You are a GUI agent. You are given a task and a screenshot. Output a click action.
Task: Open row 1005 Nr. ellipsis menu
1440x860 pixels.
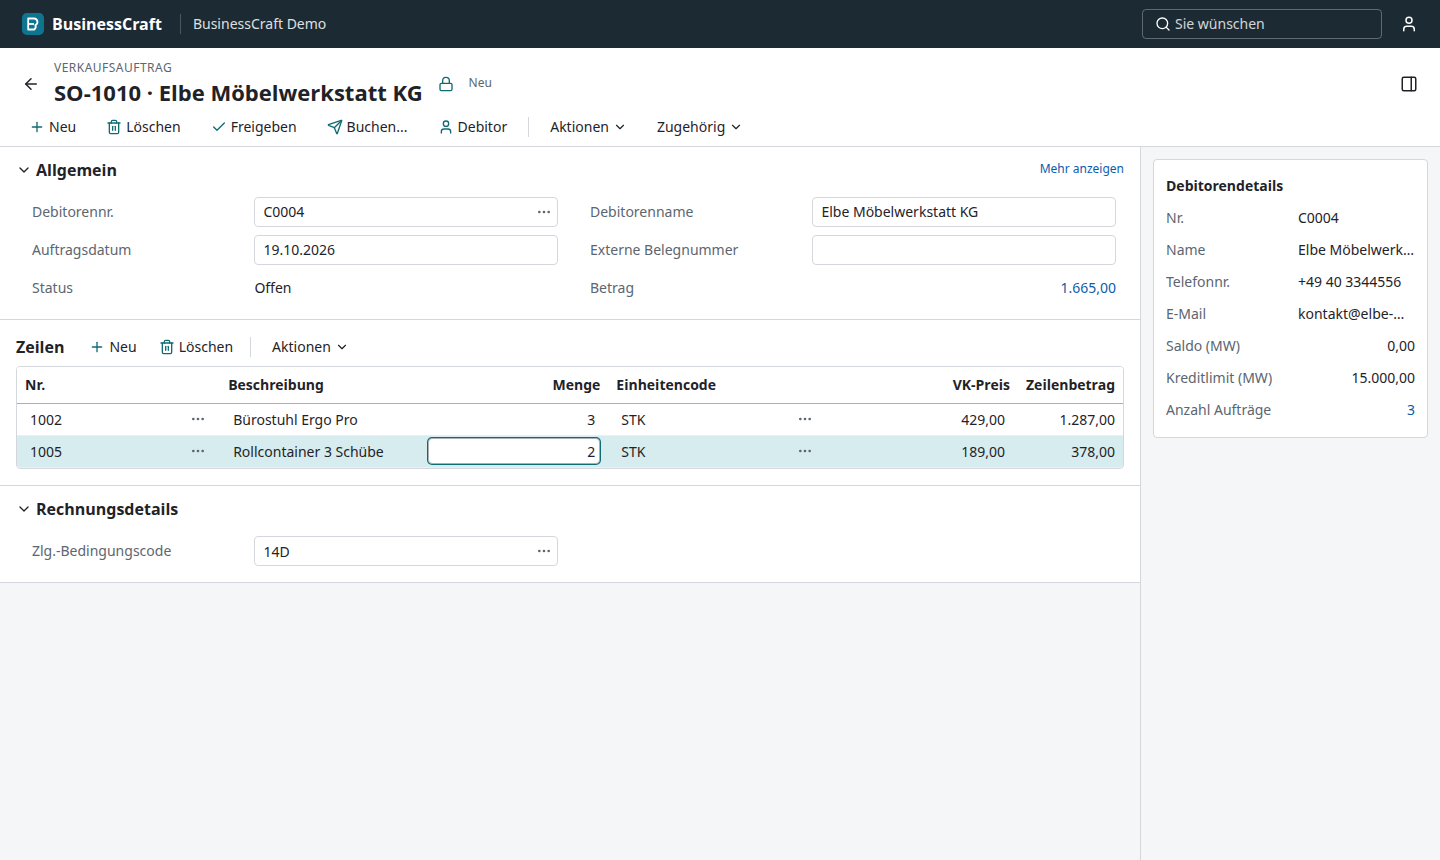198,452
